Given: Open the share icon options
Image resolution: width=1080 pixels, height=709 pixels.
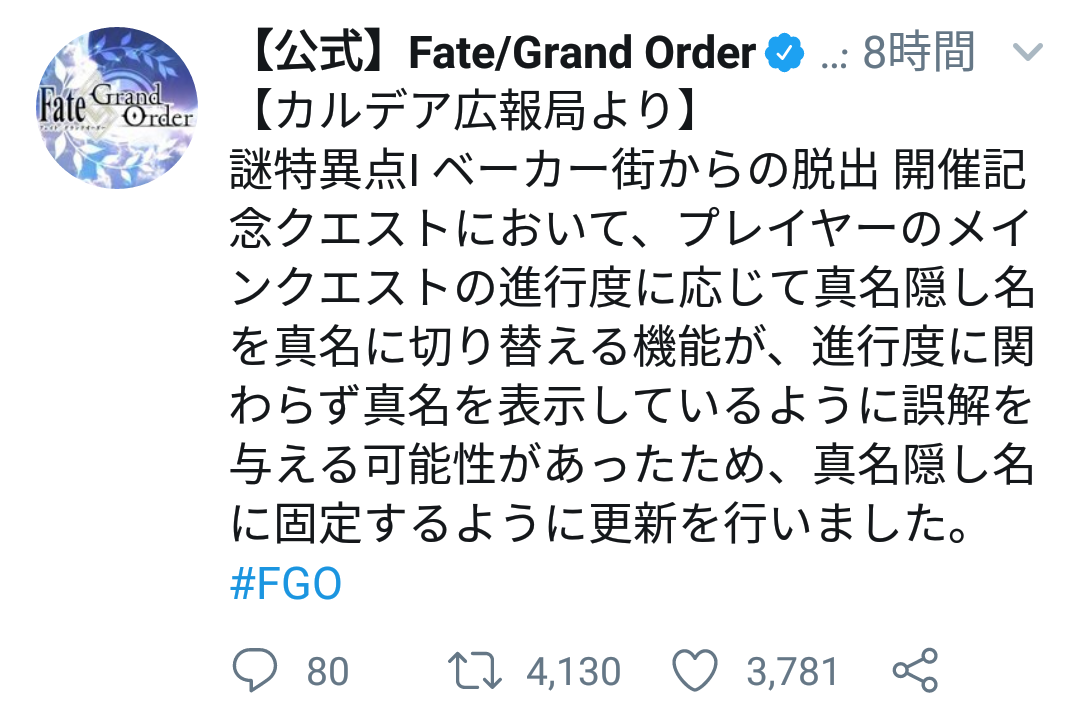Looking at the screenshot, I should pyautogui.click(x=914, y=670).
